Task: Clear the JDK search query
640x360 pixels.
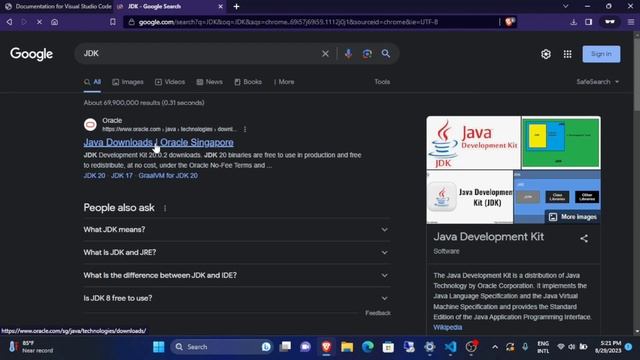Action: [x=325, y=53]
